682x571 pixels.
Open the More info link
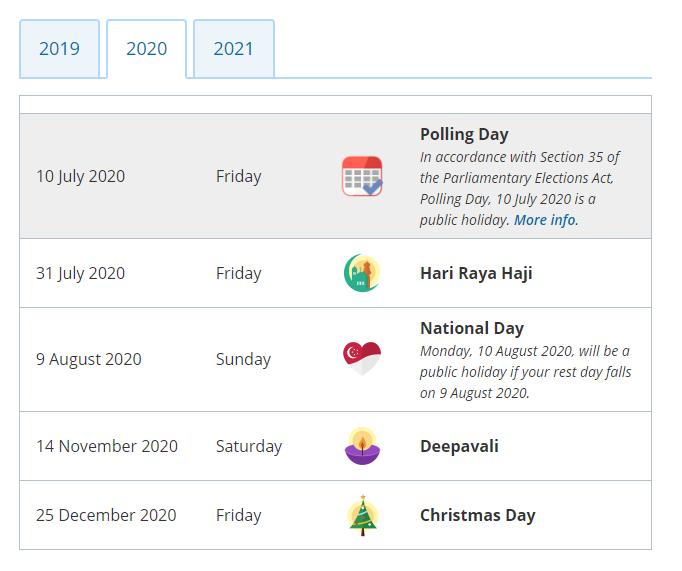[545, 220]
